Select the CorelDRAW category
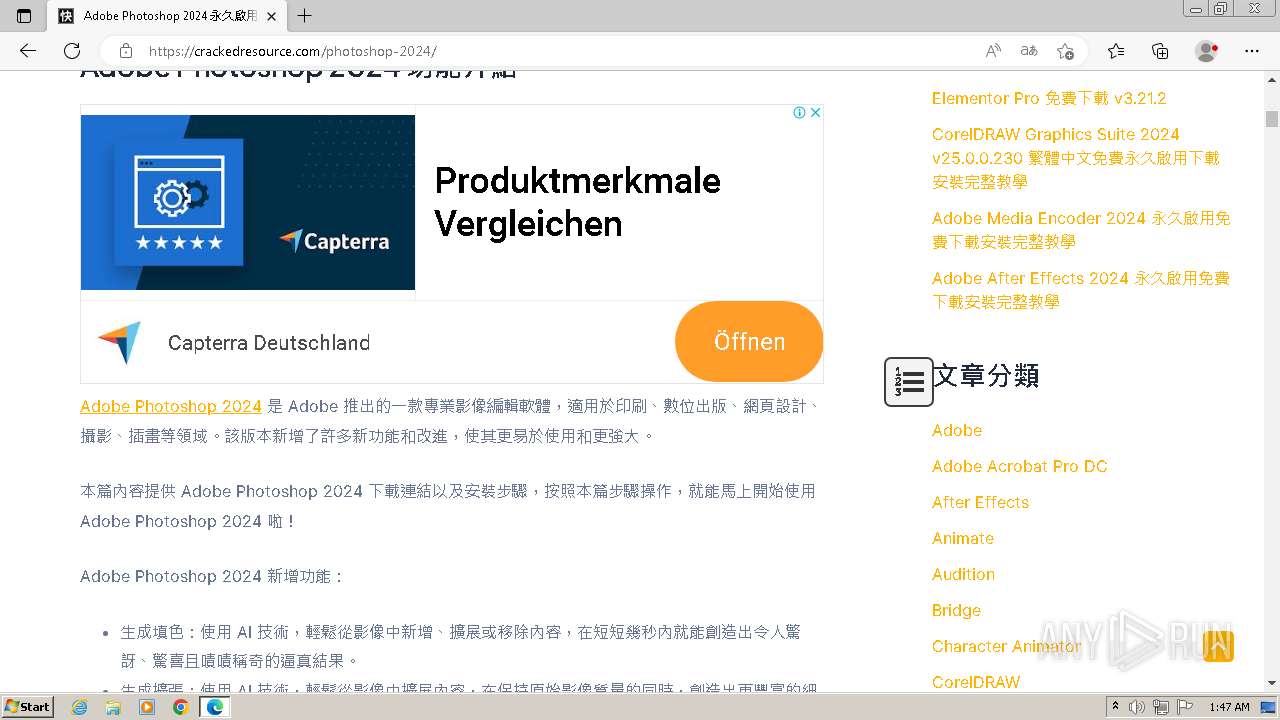This screenshot has height=720, width=1280. coord(976,682)
